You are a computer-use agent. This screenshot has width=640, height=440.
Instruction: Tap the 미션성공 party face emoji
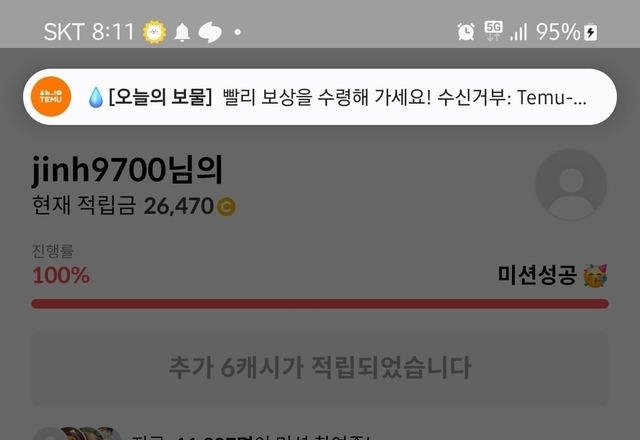click(595, 276)
